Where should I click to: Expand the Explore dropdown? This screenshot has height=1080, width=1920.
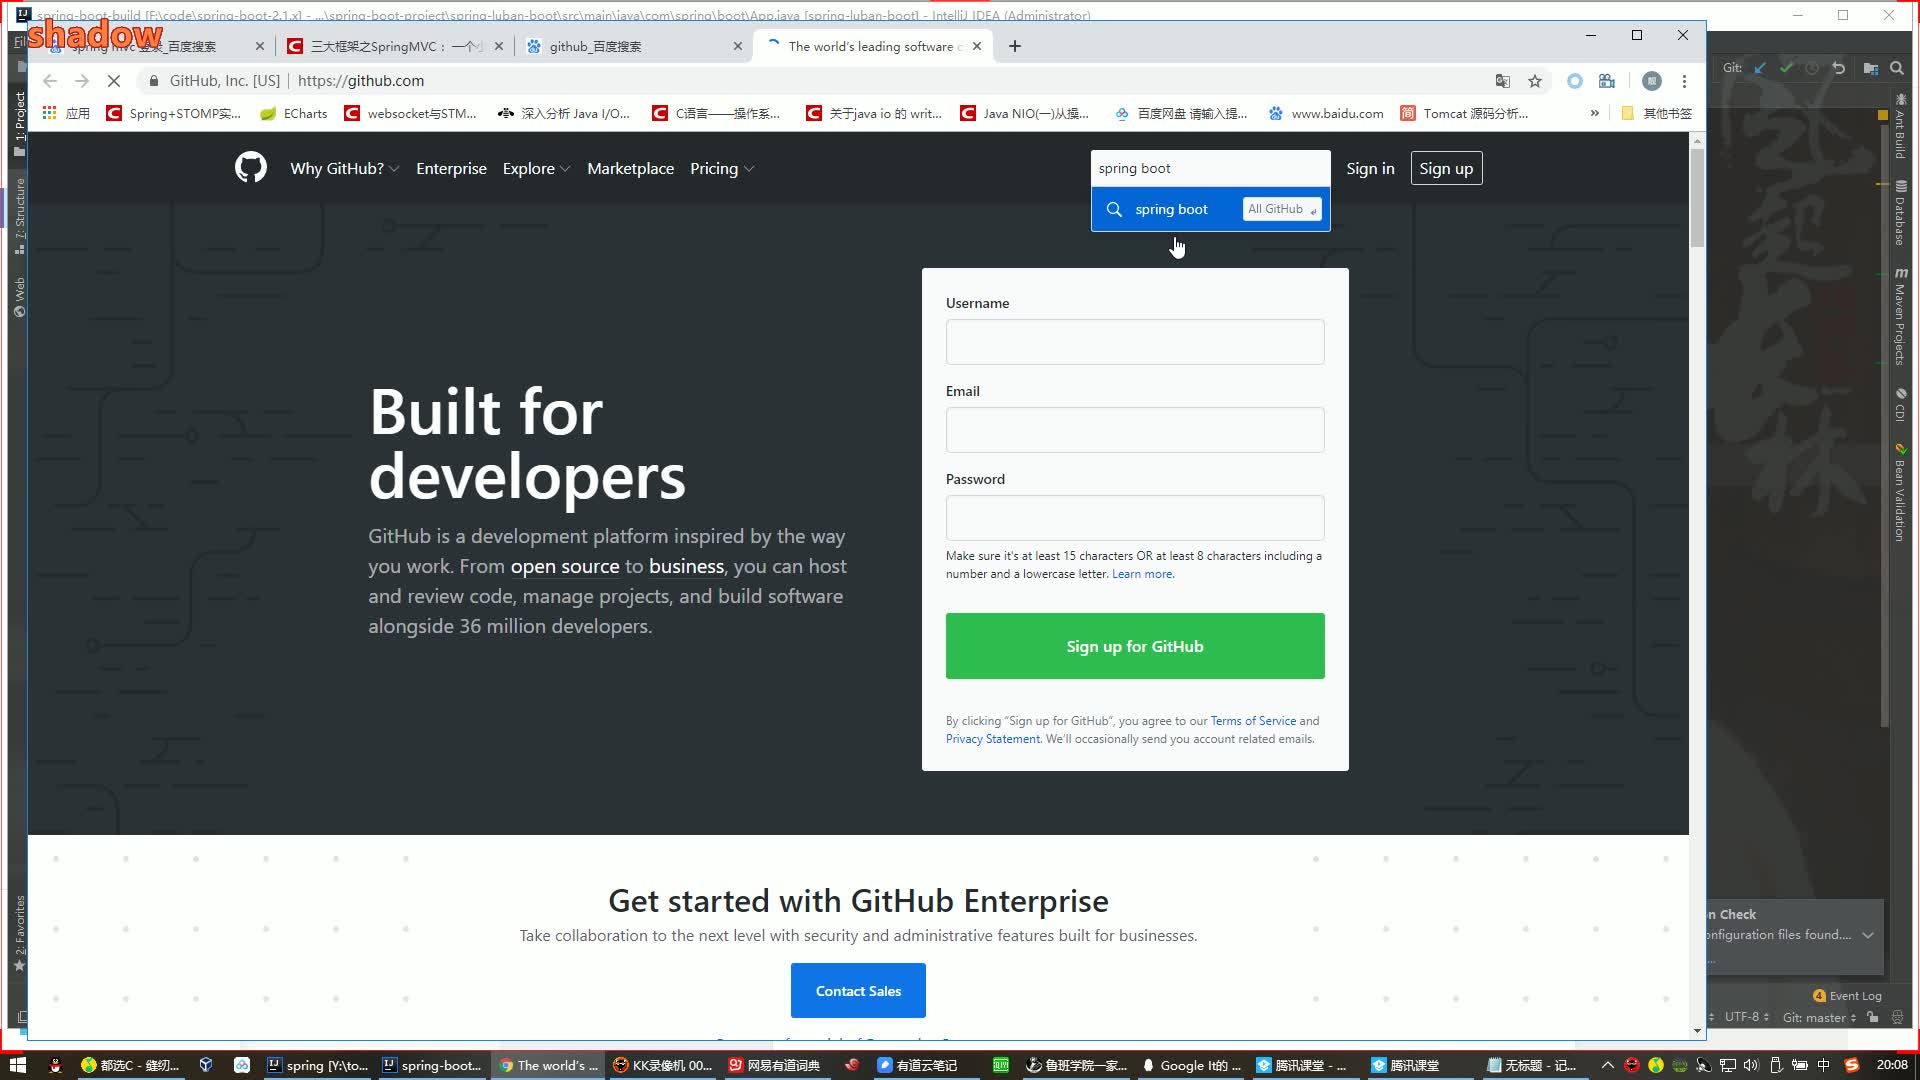536,168
